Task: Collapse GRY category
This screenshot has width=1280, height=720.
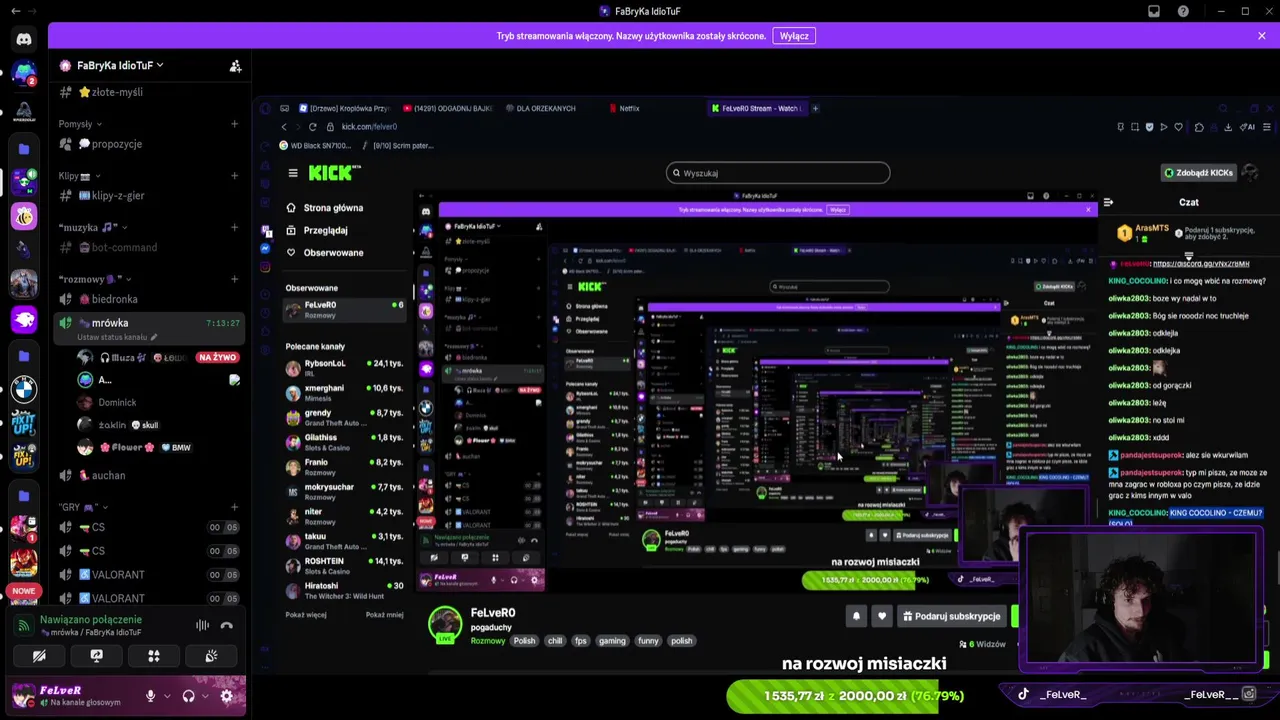Action: [82, 507]
